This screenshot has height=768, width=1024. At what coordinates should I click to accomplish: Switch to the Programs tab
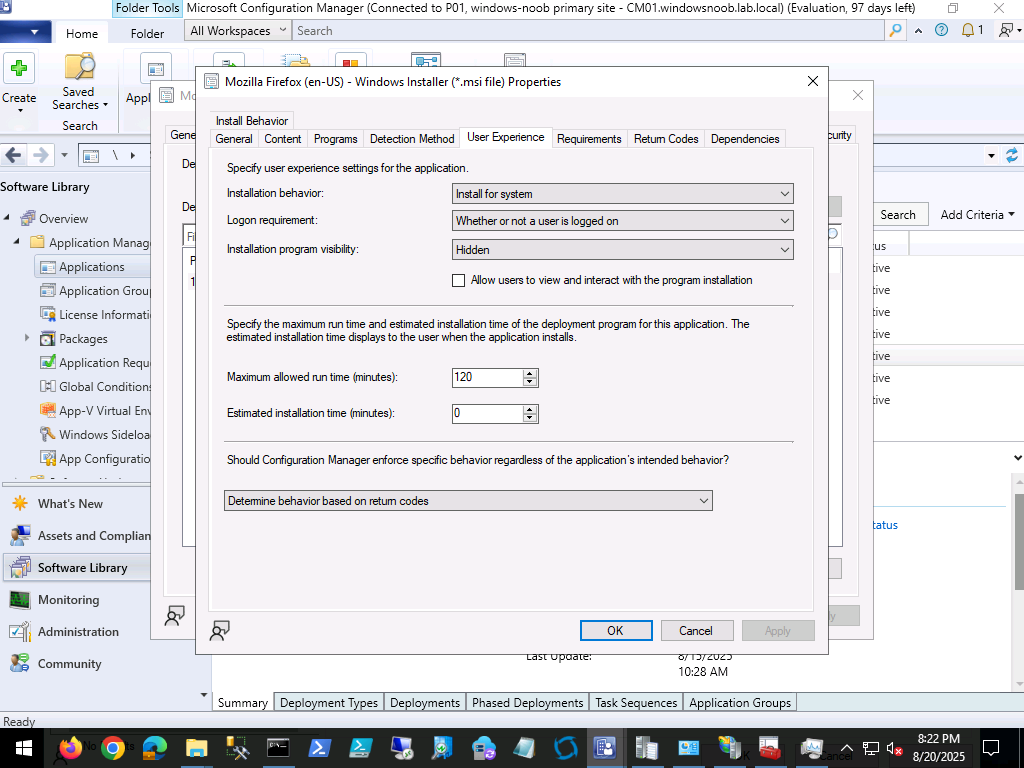coord(336,138)
